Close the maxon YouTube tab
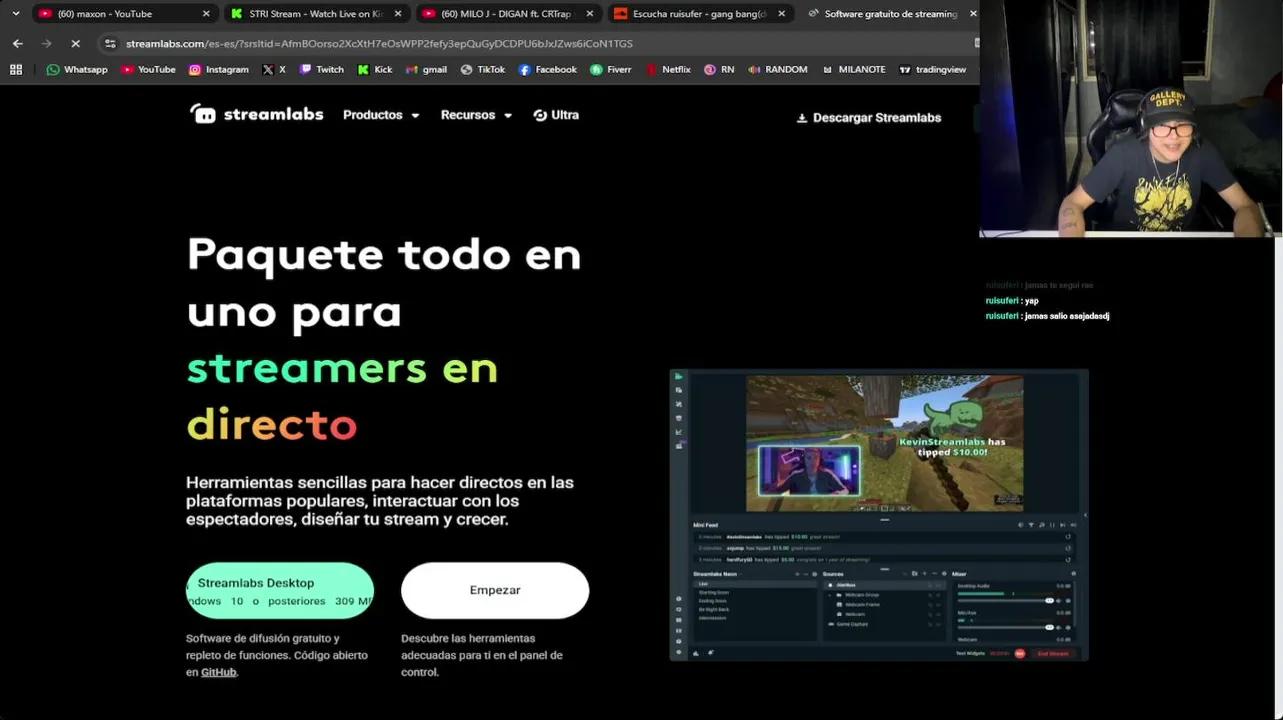This screenshot has height=720, width=1283. (x=206, y=14)
